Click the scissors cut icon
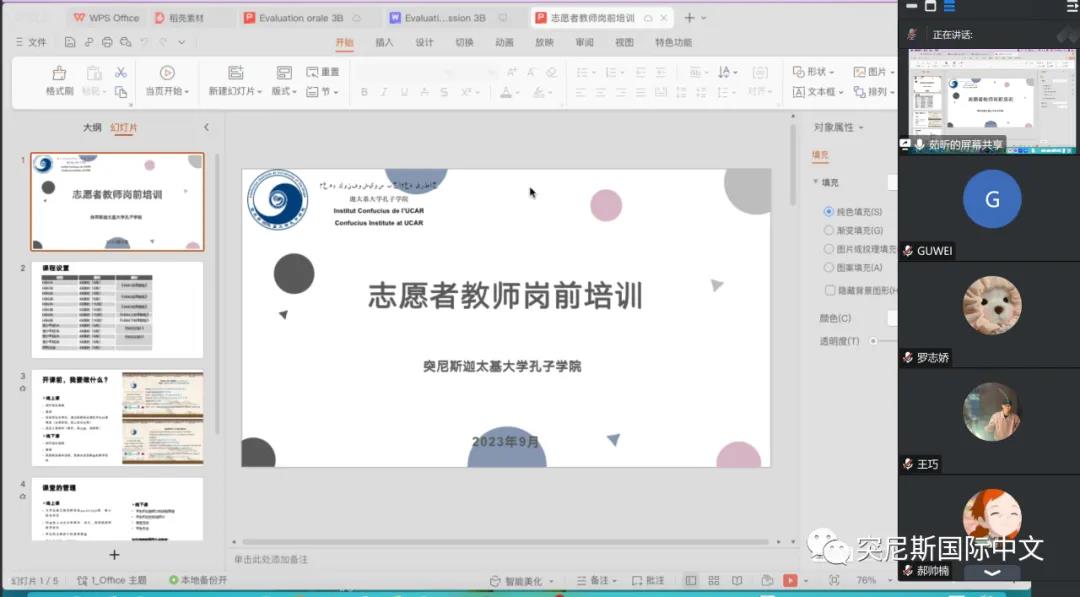 tap(121, 72)
